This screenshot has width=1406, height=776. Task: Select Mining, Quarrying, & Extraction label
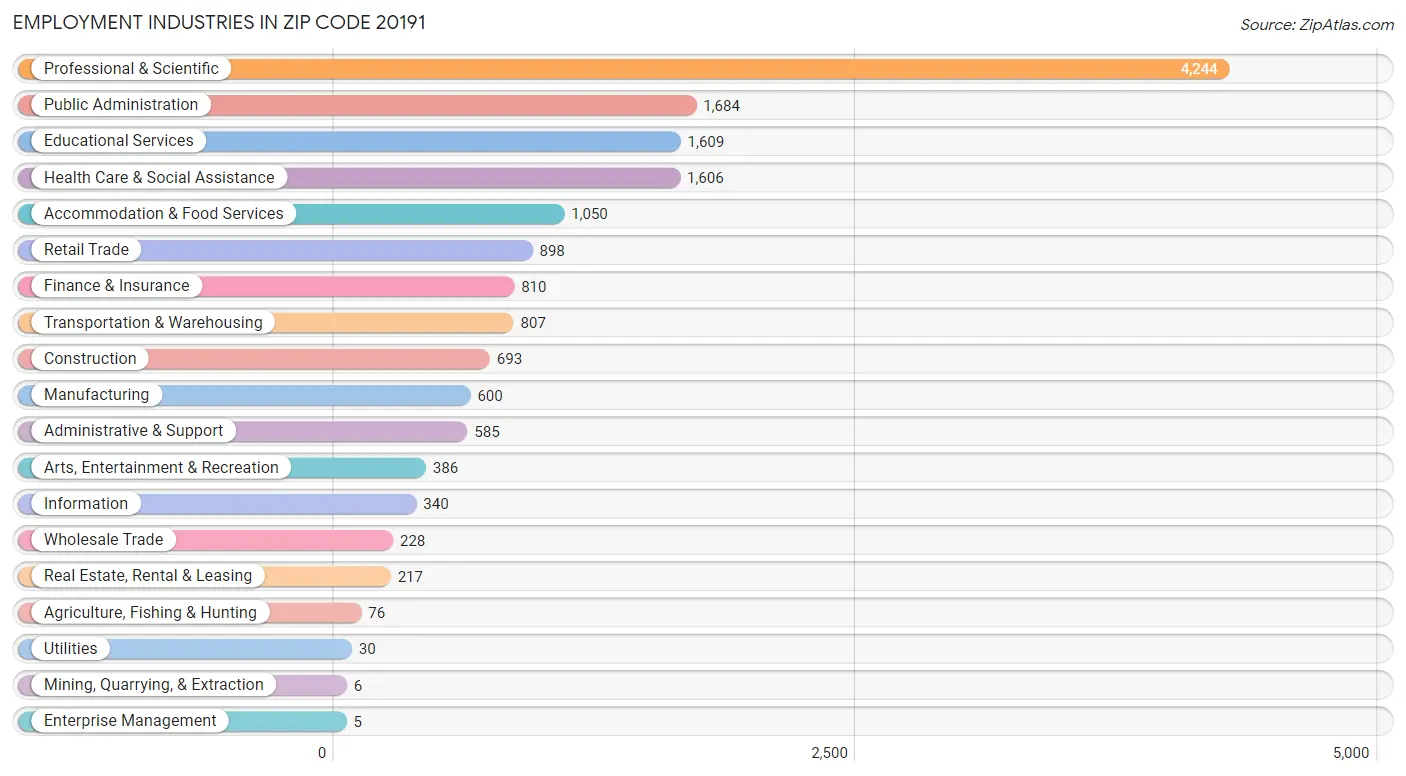pos(154,685)
